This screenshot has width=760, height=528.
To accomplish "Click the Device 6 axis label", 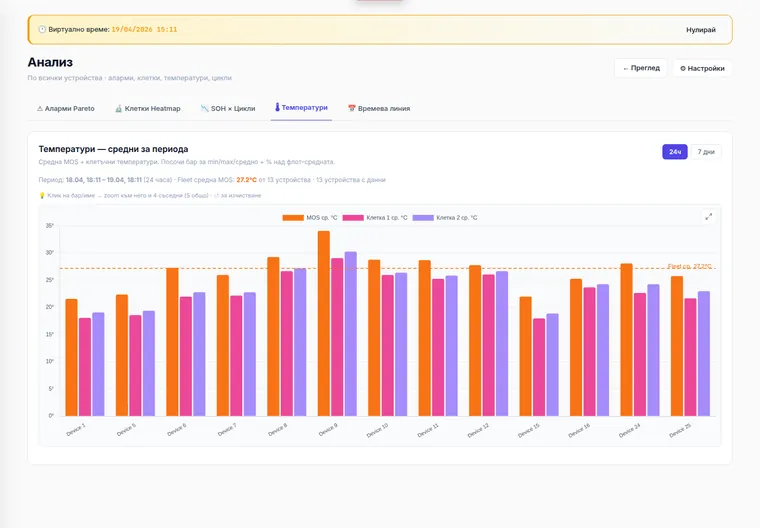I will click(176, 430).
